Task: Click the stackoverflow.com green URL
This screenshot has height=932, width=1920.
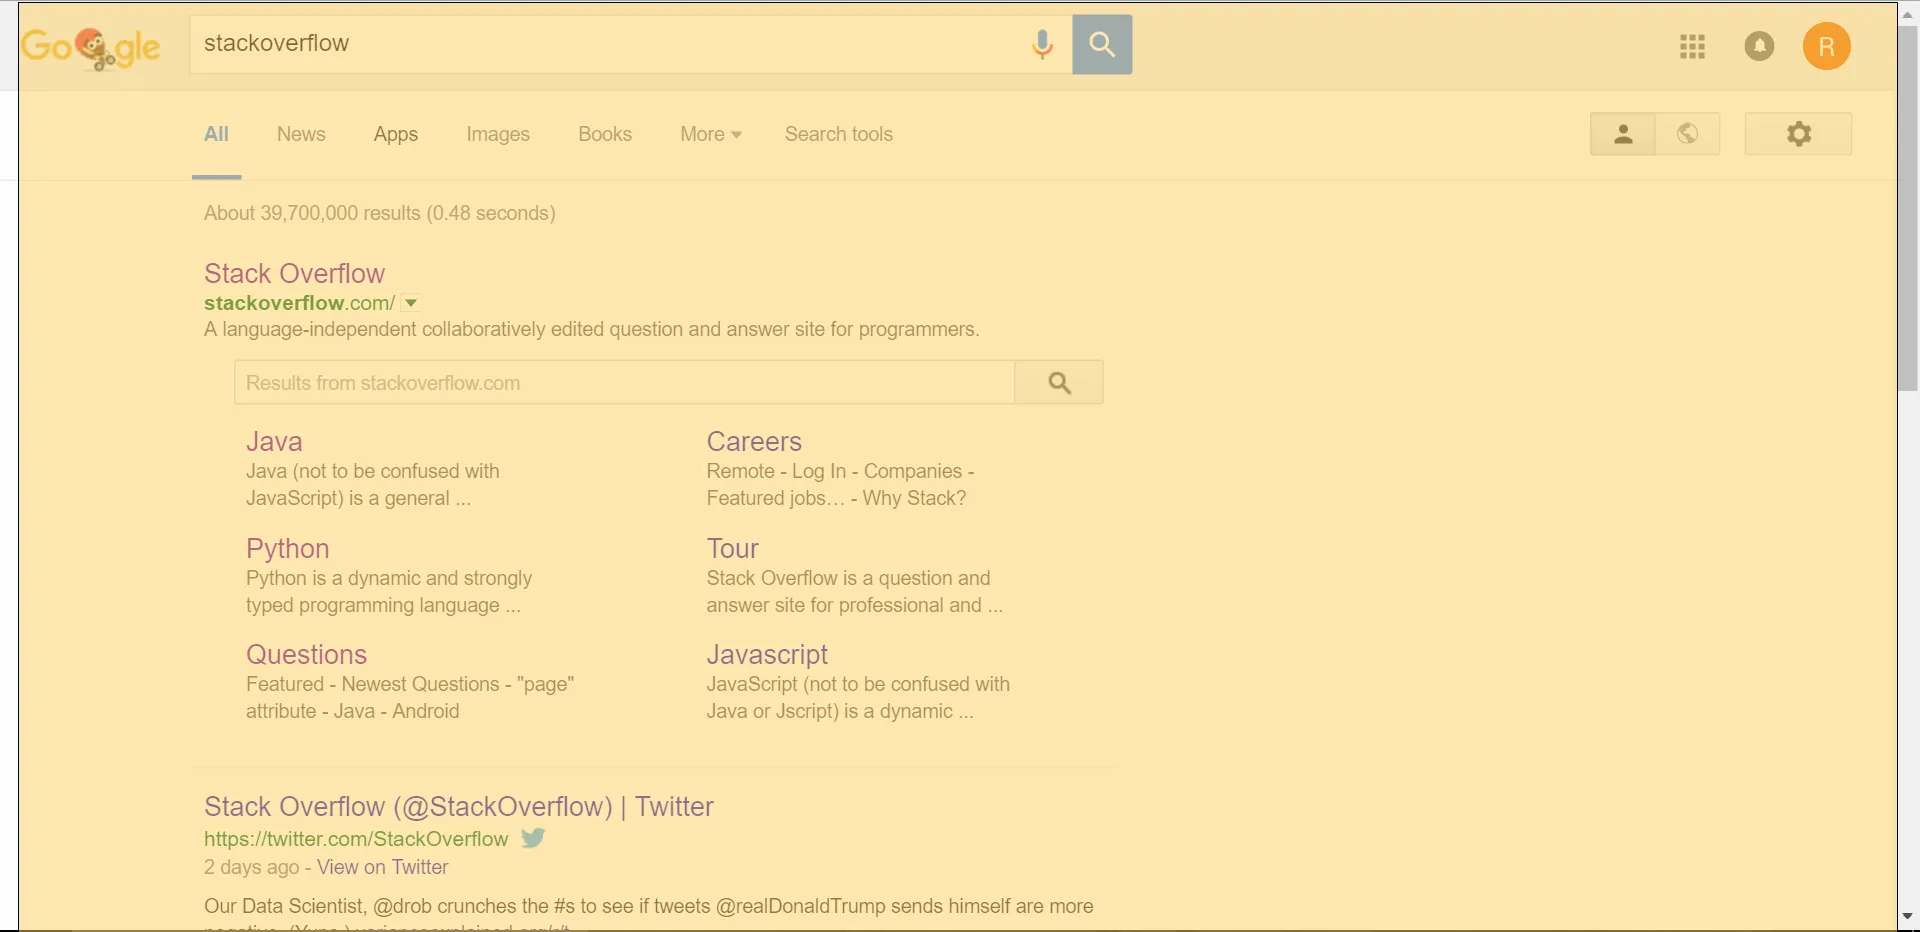Action: 299,303
